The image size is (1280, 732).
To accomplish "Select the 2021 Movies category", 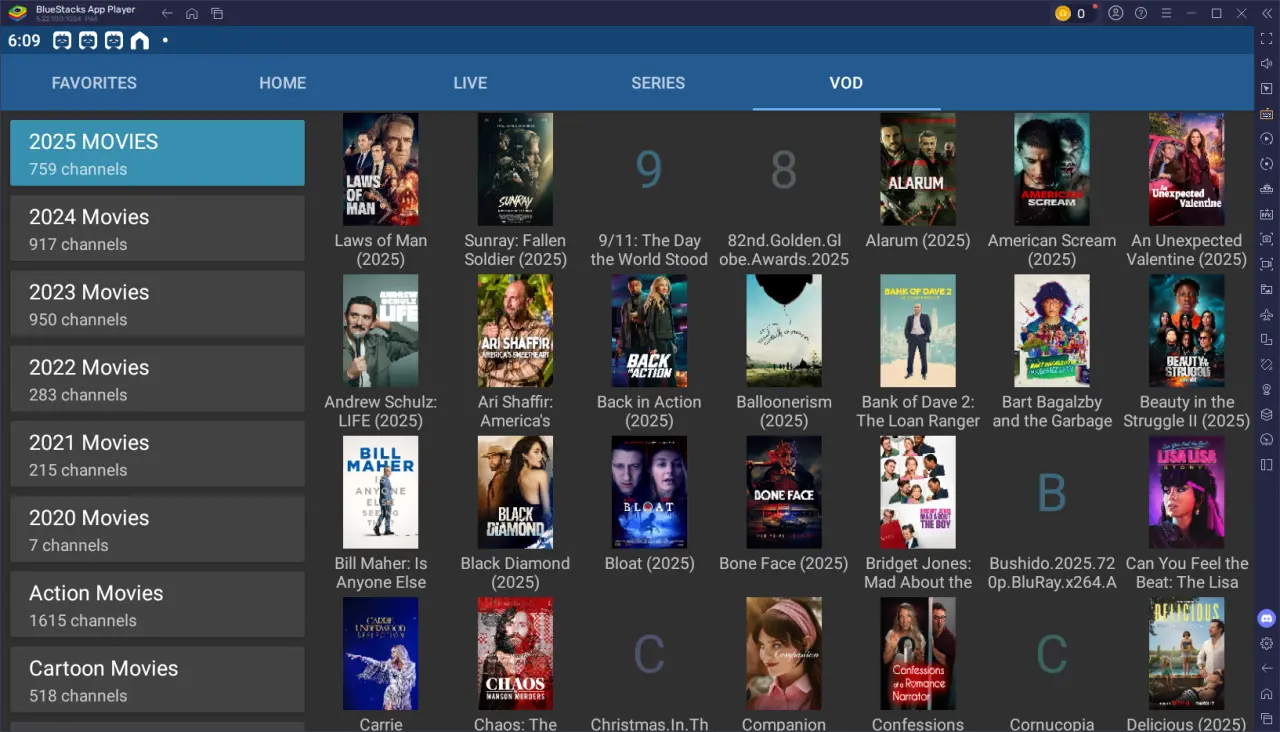I will 157,454.
